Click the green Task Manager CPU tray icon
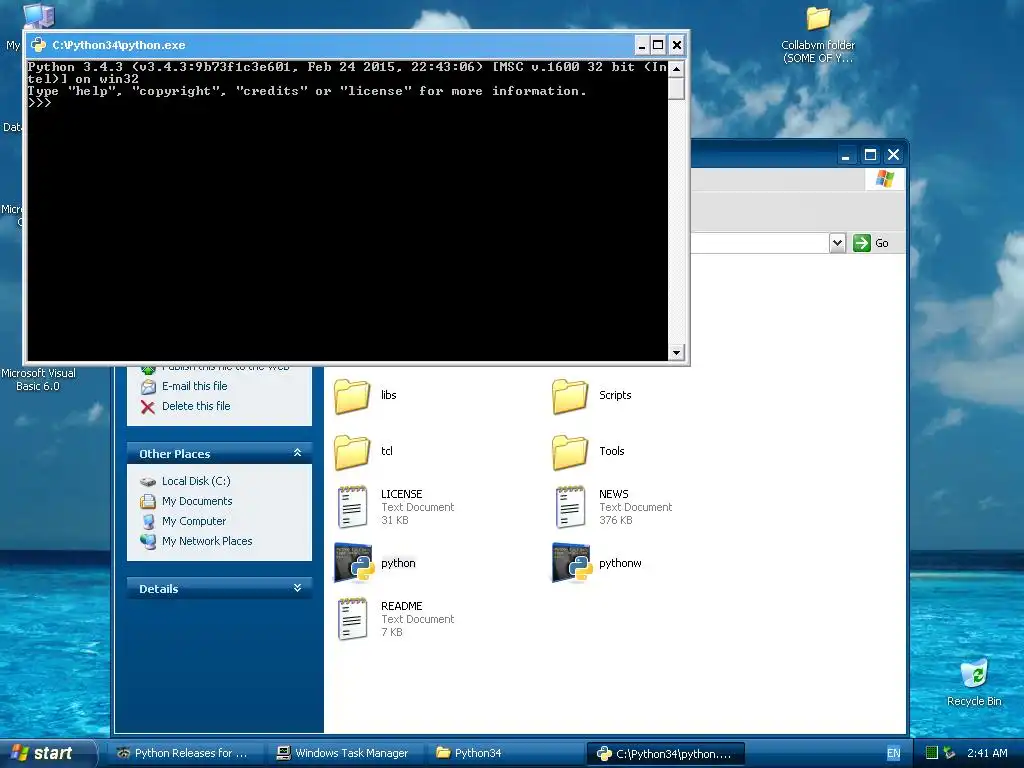 932,753
